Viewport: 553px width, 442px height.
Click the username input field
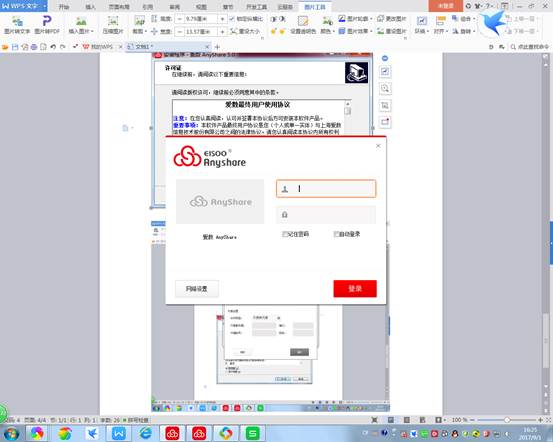pos(326,189)
